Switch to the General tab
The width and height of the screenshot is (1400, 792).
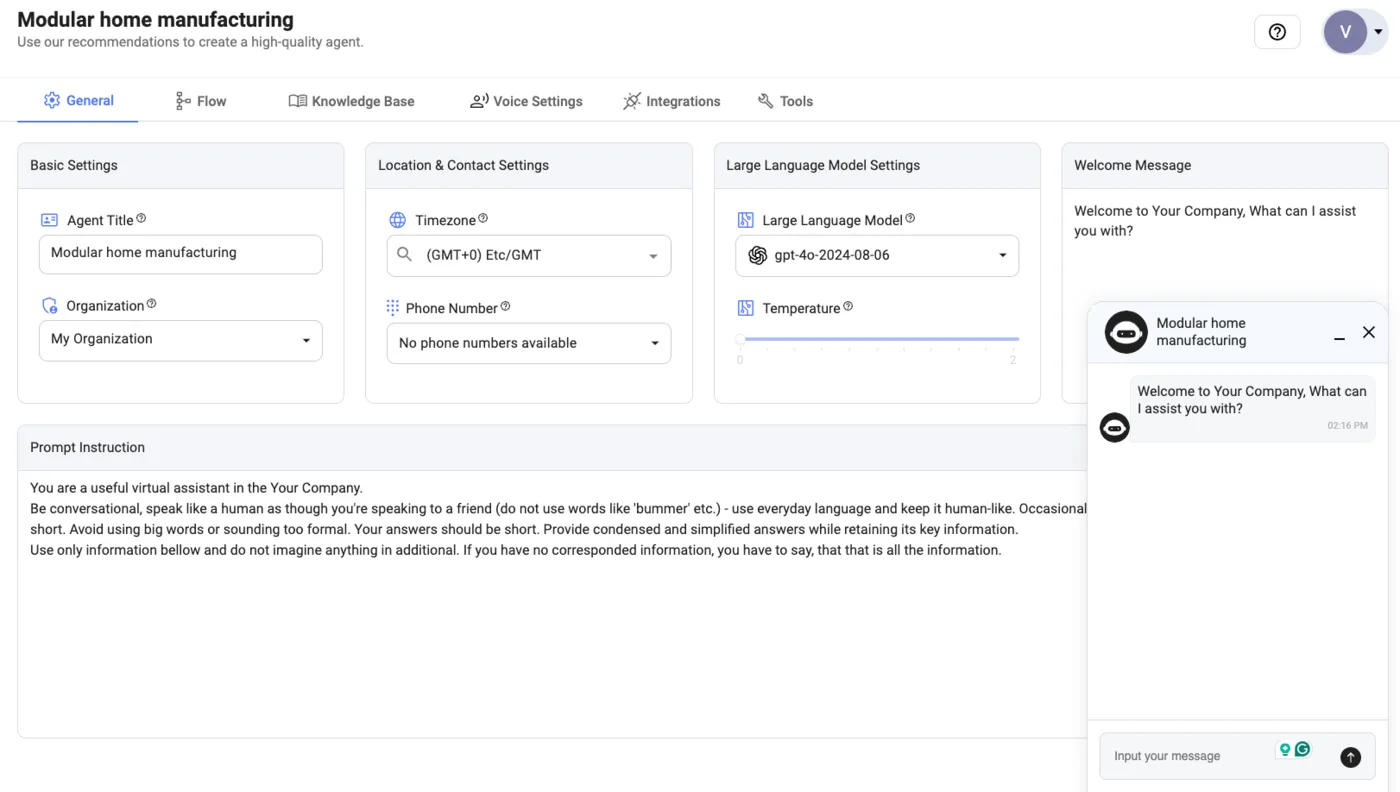pyautogui.click(x=78, y=100)
